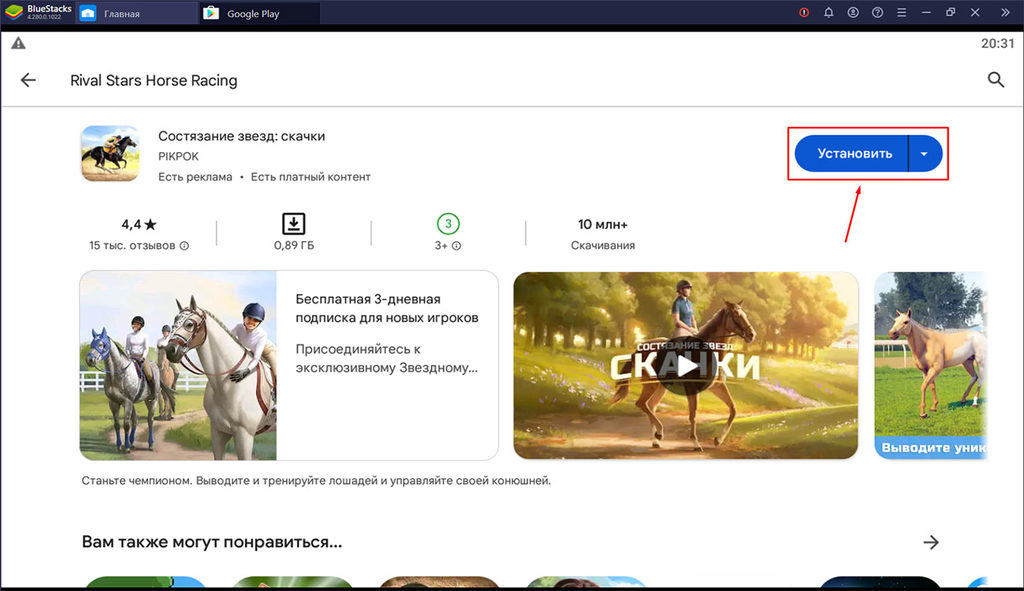Open the free 3-day subscription promo card

pyautogui.click(x=289, y=366)
